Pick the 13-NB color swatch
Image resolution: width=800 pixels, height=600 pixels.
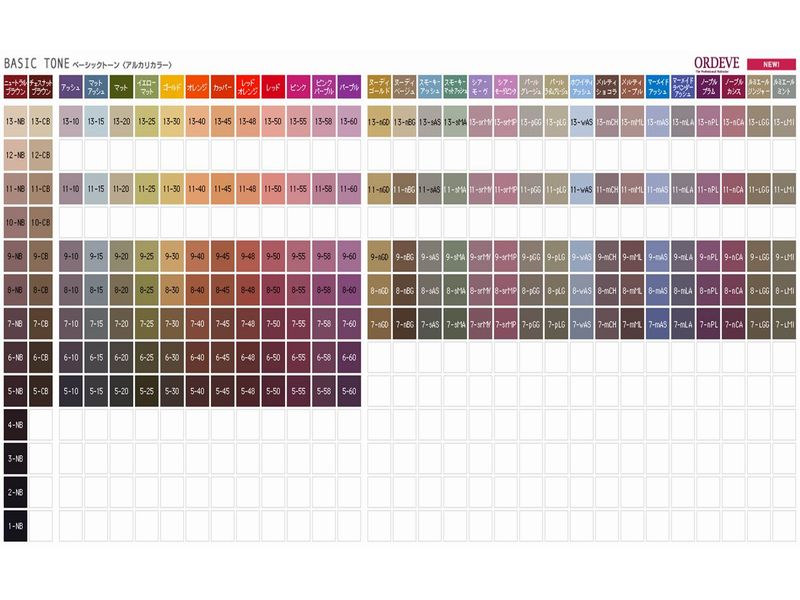[15, 121]
